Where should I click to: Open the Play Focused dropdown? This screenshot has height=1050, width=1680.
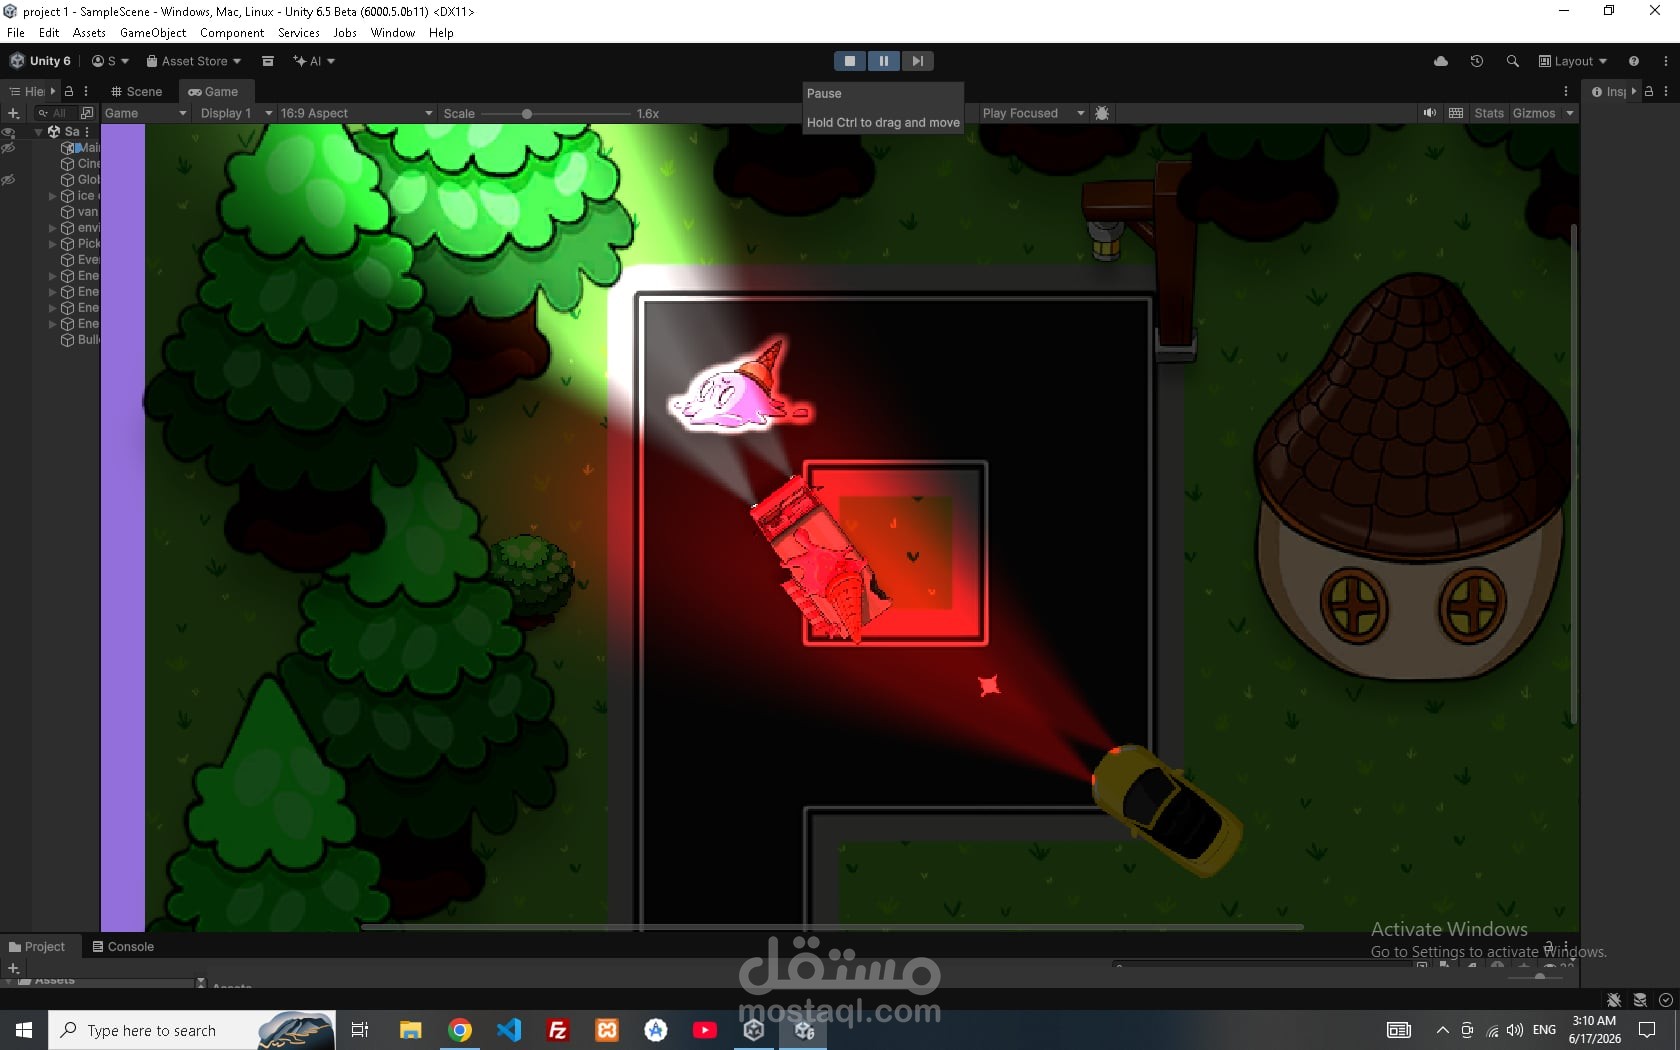pyautogui.click(x=1033, y=113)
